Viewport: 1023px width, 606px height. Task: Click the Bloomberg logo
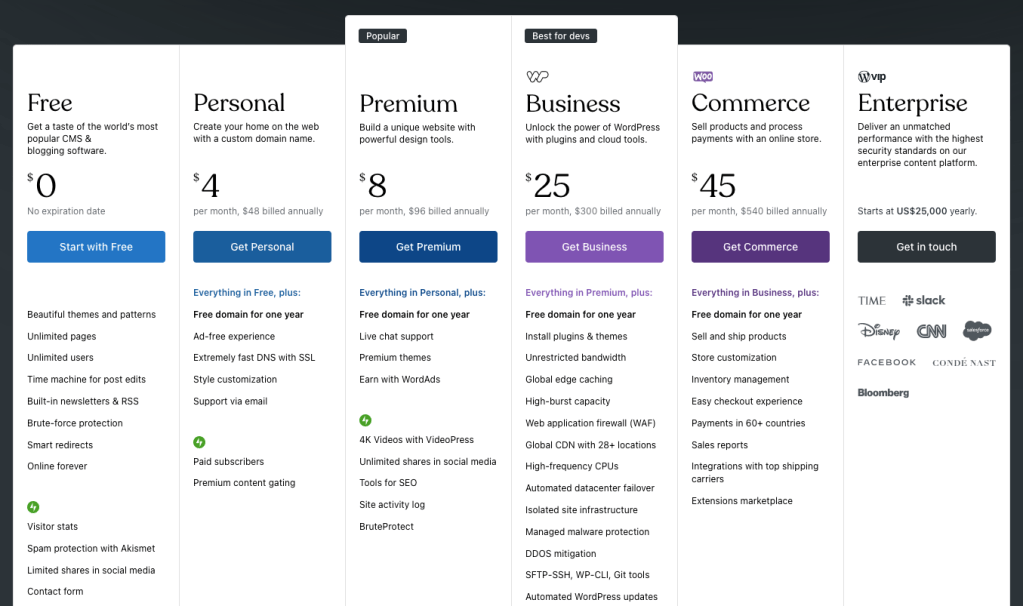[x=883, y=393]
